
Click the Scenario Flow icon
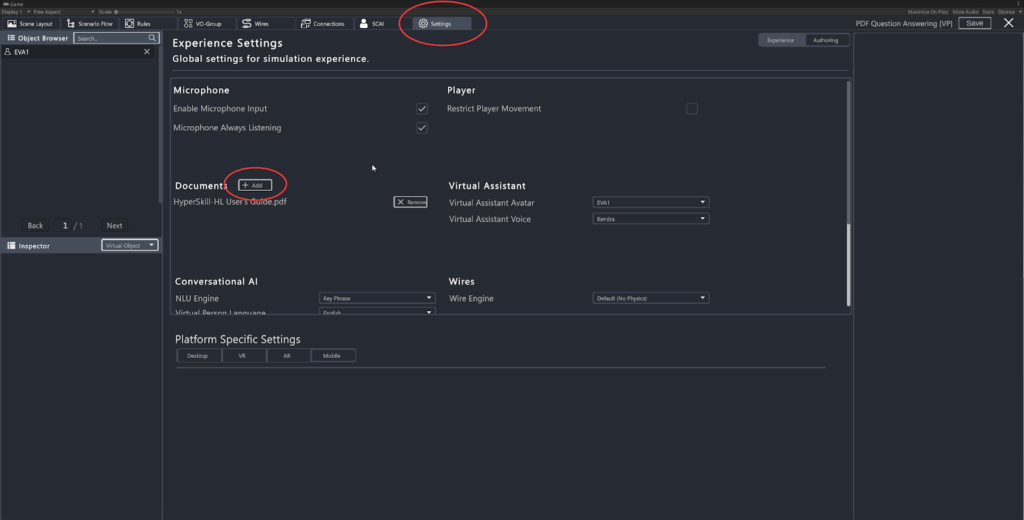click(71, 23)
